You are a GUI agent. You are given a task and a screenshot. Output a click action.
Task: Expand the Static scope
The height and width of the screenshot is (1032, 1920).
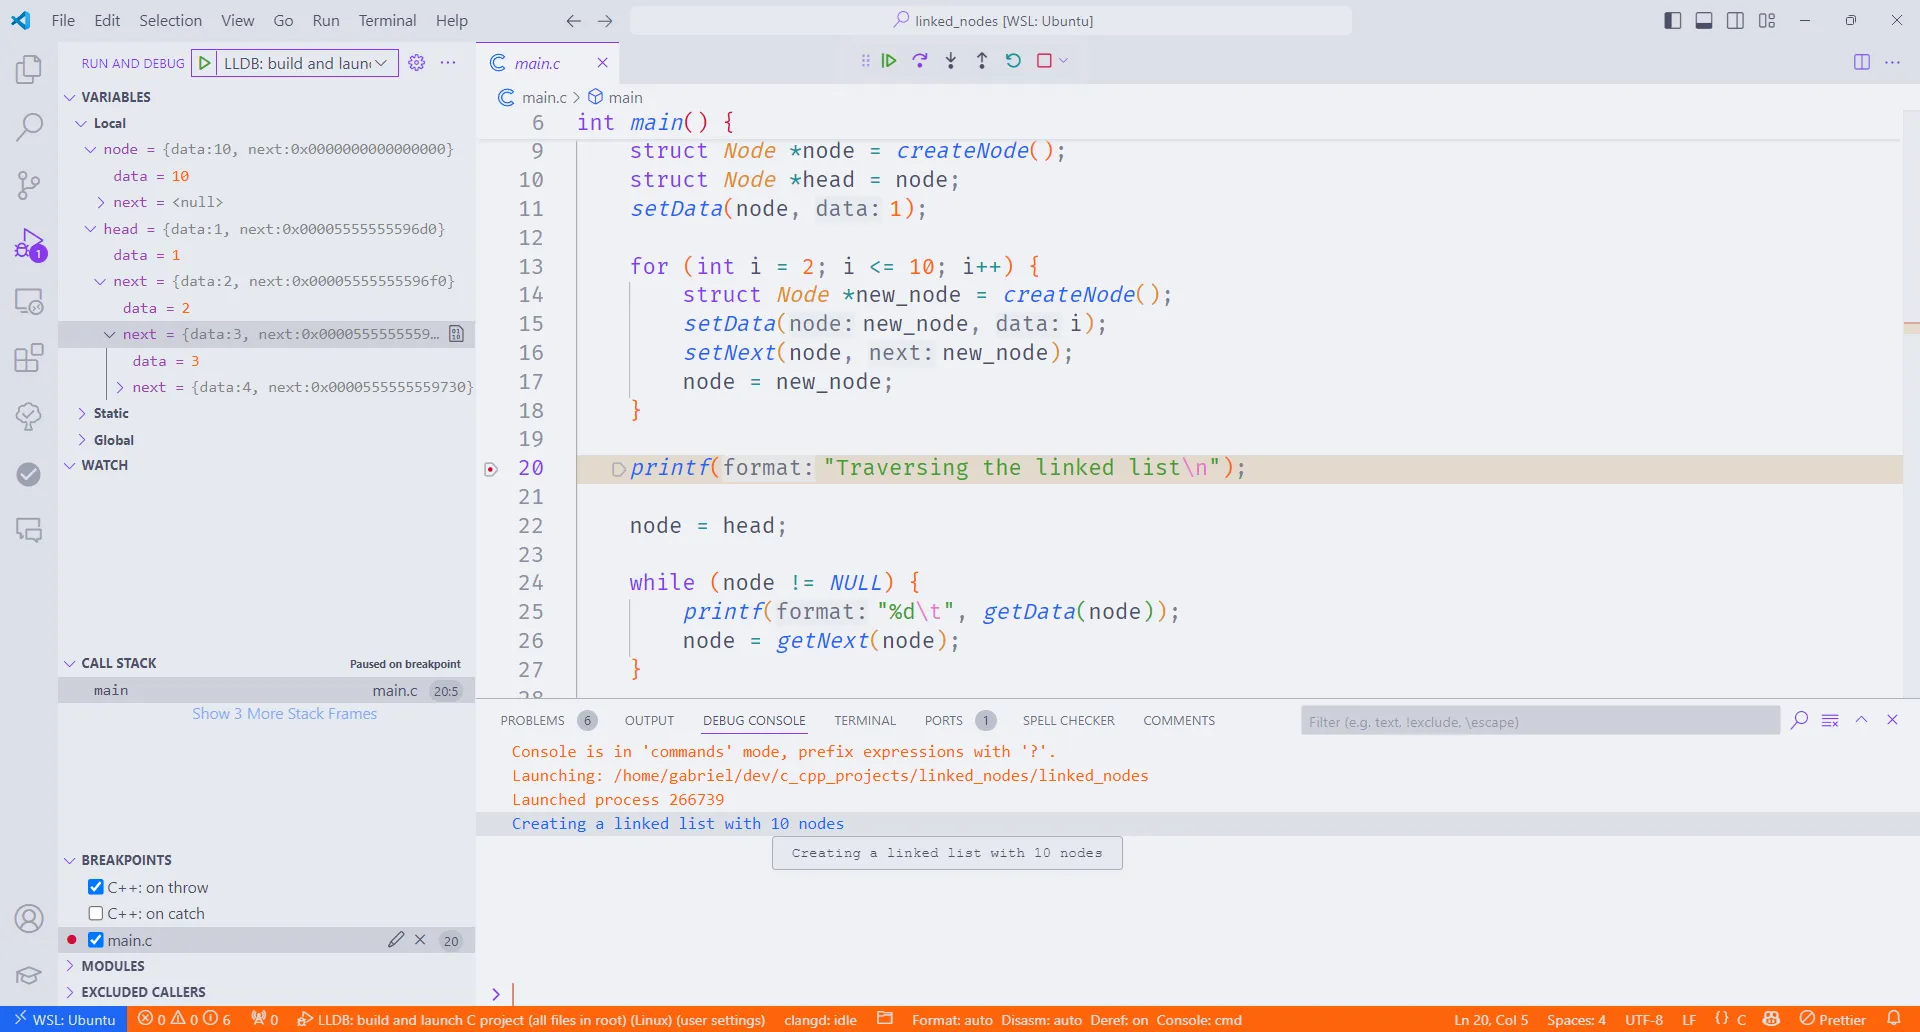81,413
